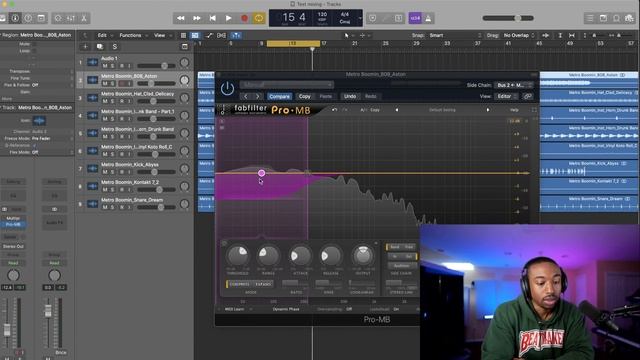Open the plugin preset Manual dropdown
Screen dimensions: 640x360
pyautogui.click(x=287, y=84)
